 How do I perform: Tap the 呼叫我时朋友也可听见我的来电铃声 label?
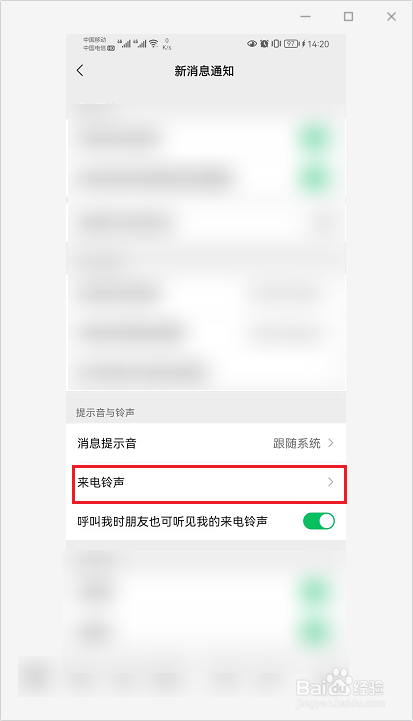coord(172,521)
